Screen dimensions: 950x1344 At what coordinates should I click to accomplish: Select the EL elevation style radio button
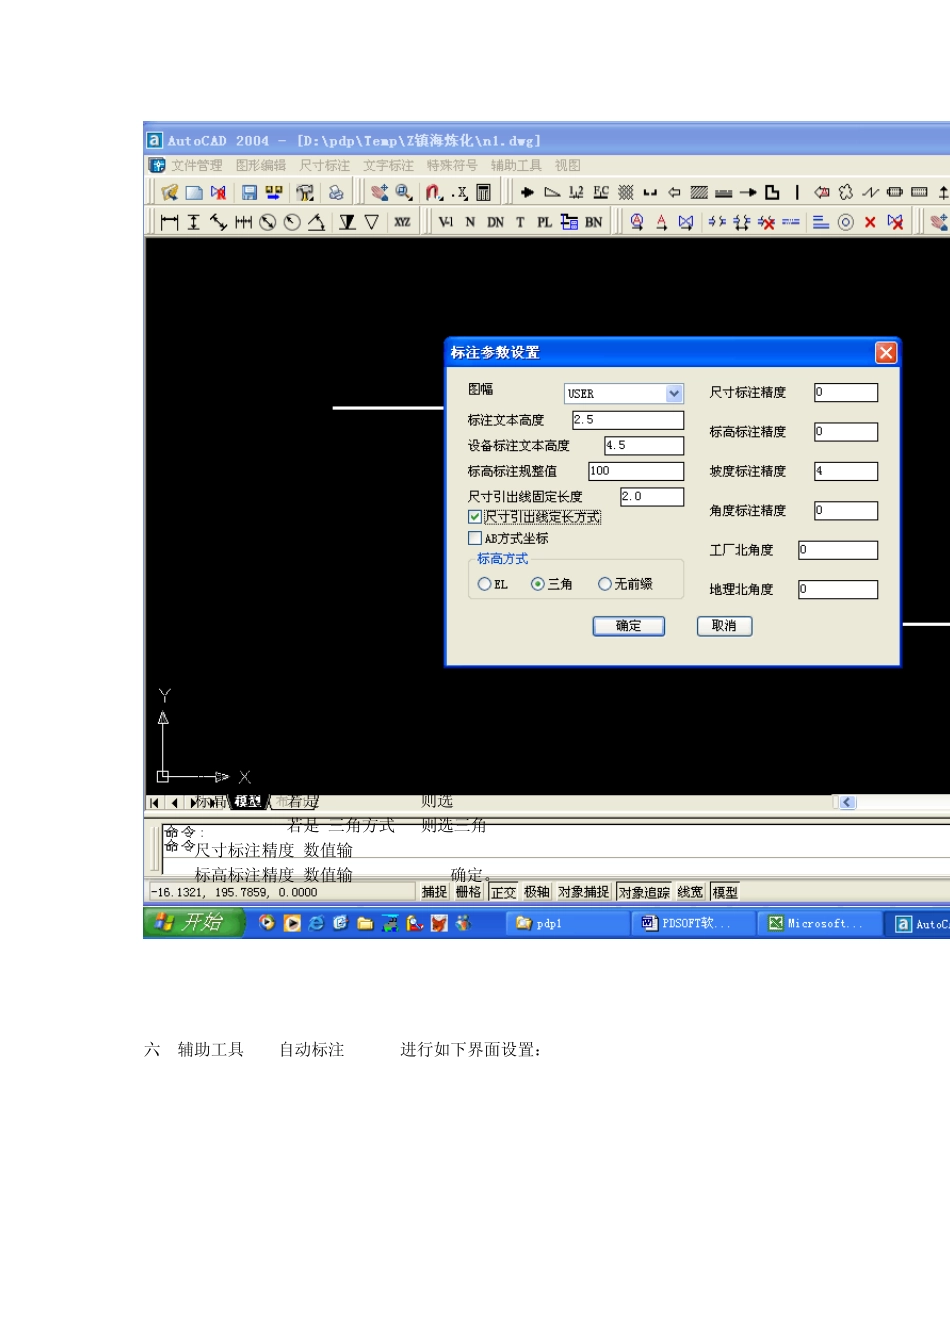[484, 584]
